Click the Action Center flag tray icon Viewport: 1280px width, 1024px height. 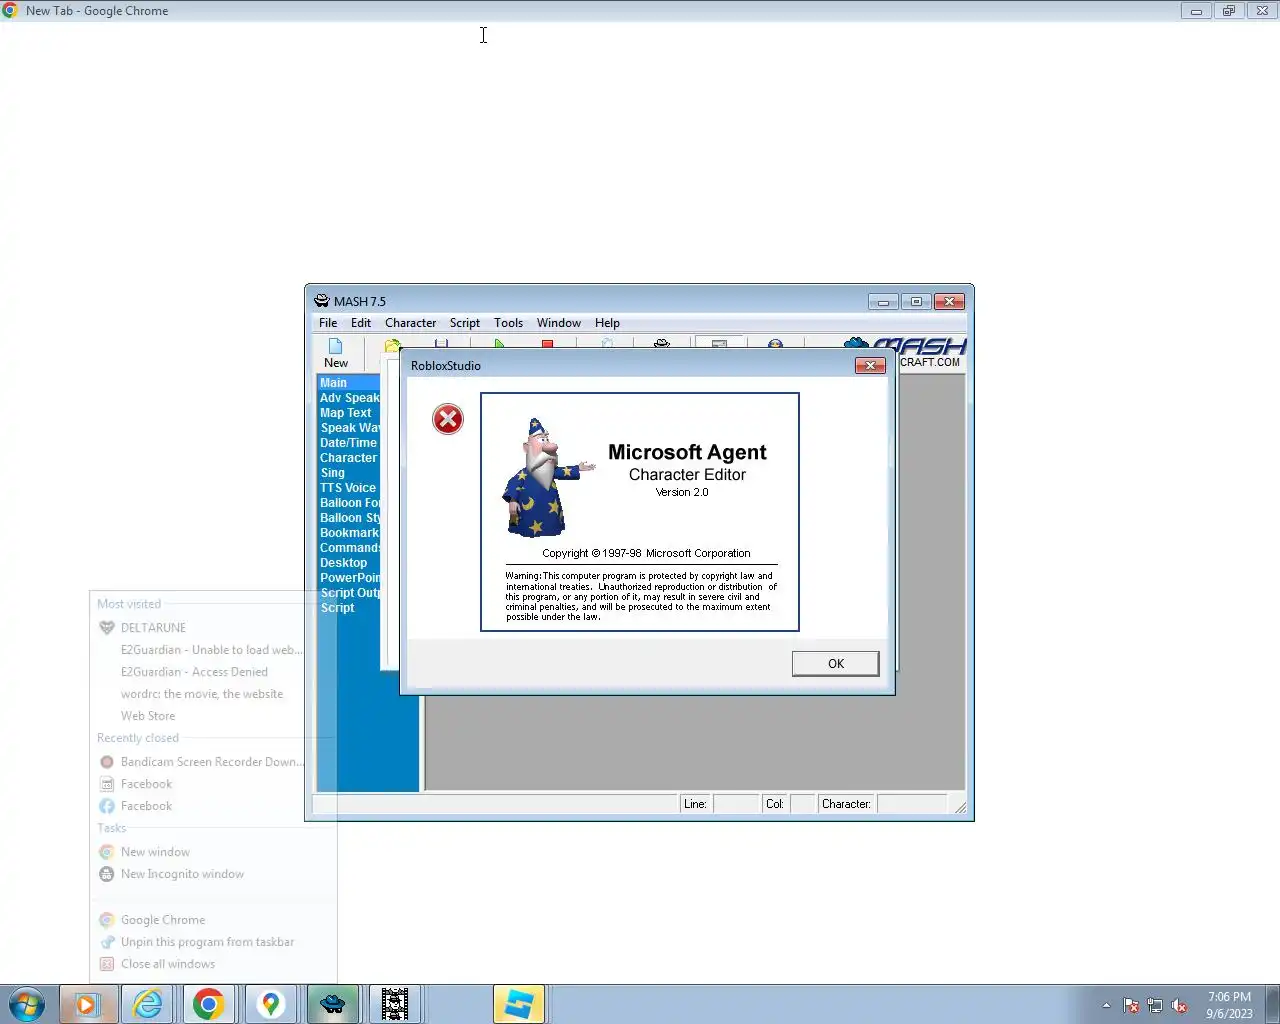coord(1131,1006)
